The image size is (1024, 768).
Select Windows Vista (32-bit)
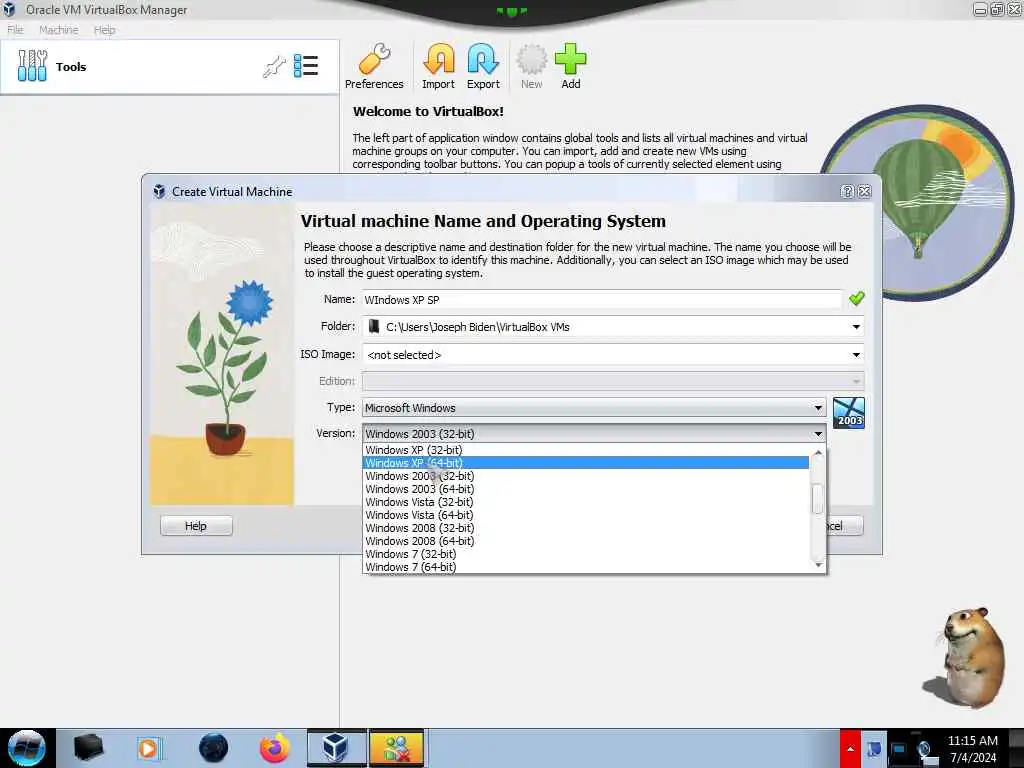click(586, 502)
